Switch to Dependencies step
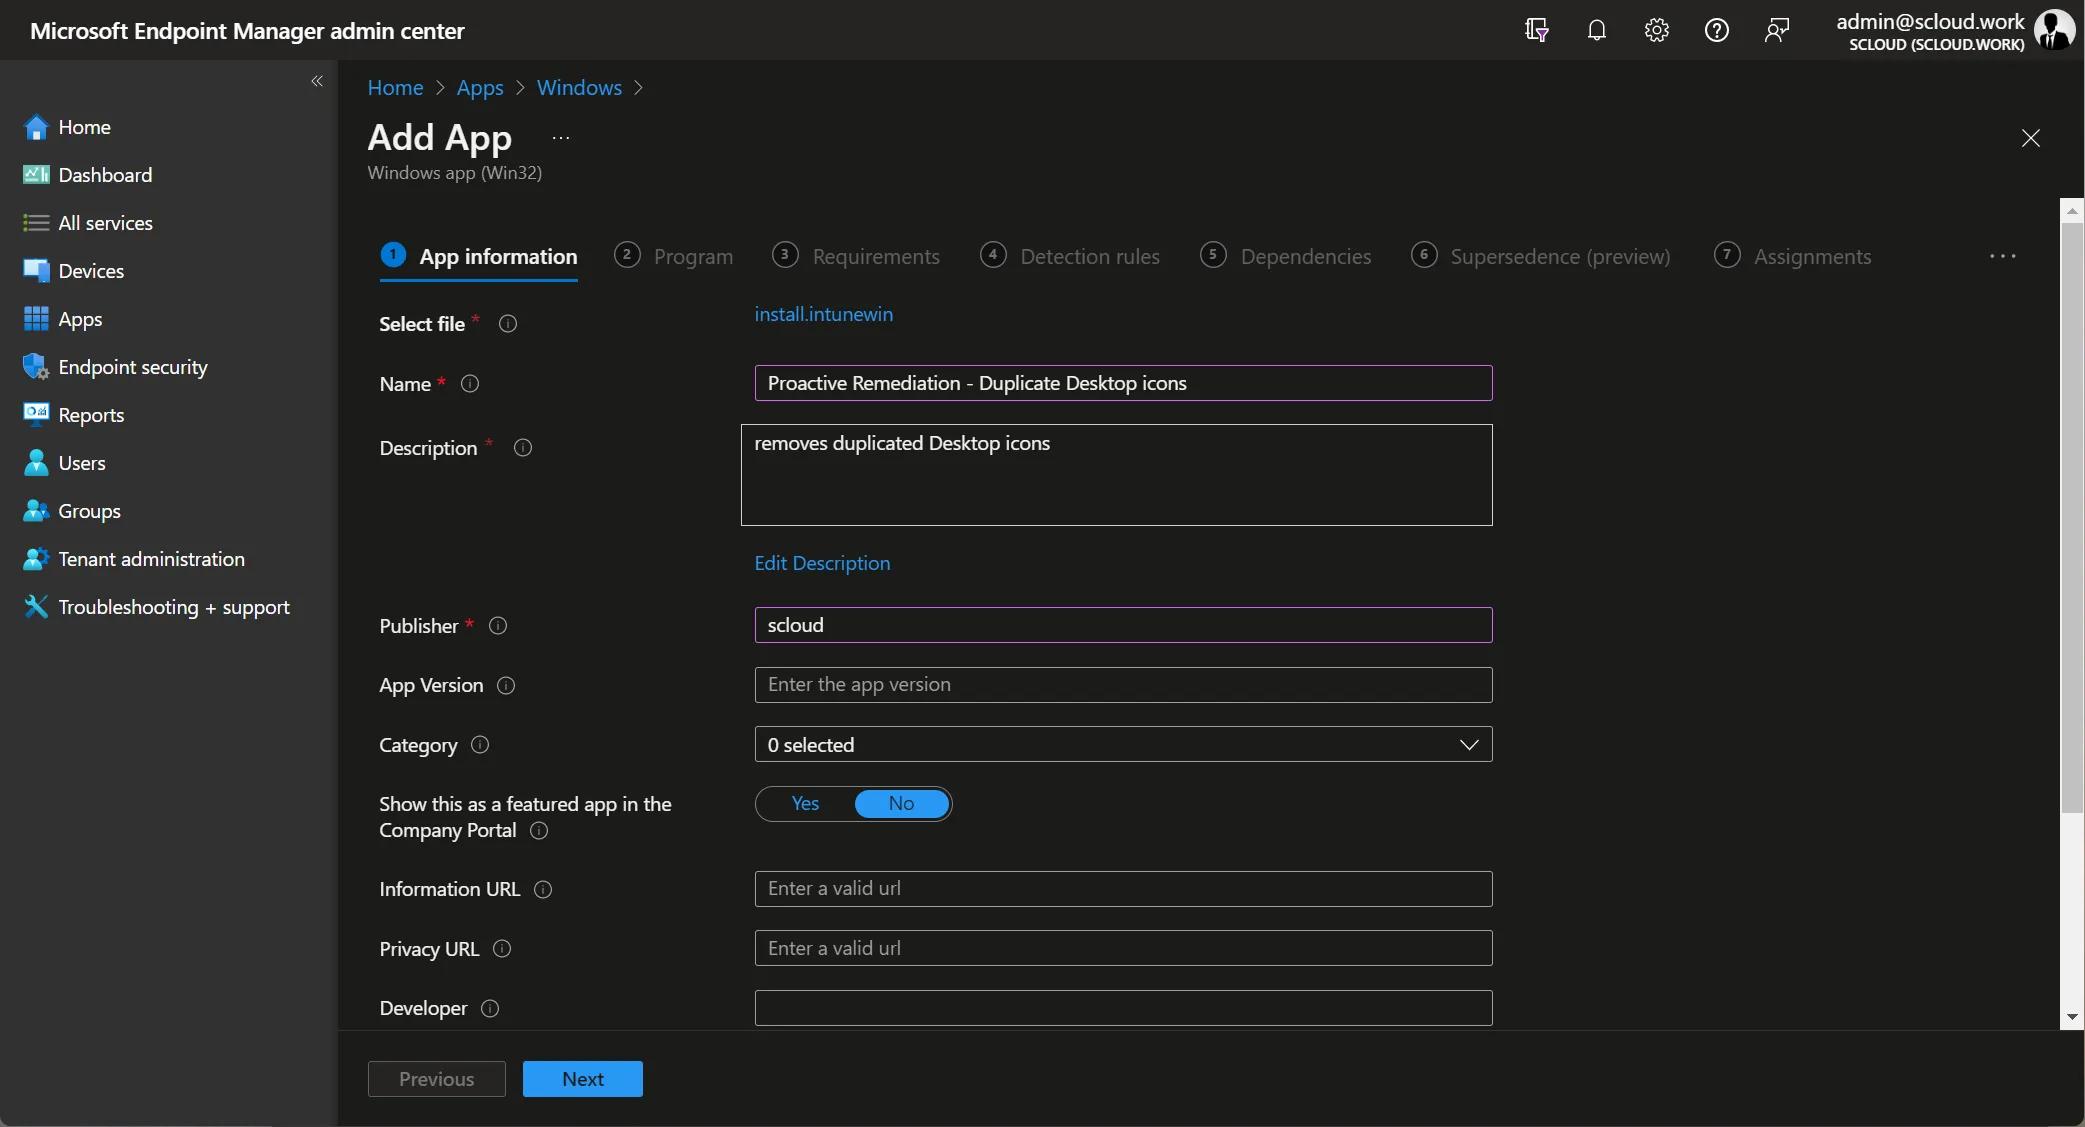The image size is (2085, 1127). (x=1286, y=257)
